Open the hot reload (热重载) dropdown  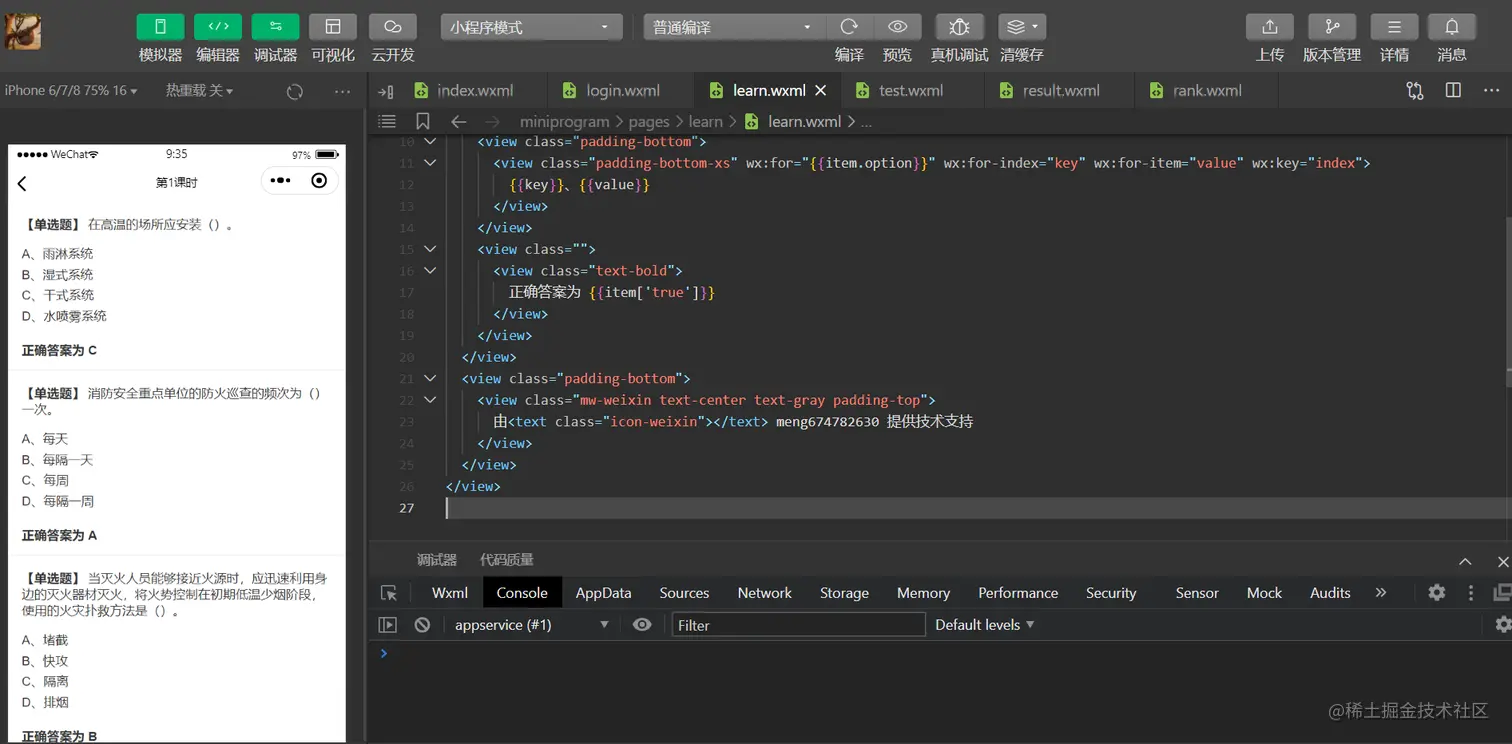199,91
